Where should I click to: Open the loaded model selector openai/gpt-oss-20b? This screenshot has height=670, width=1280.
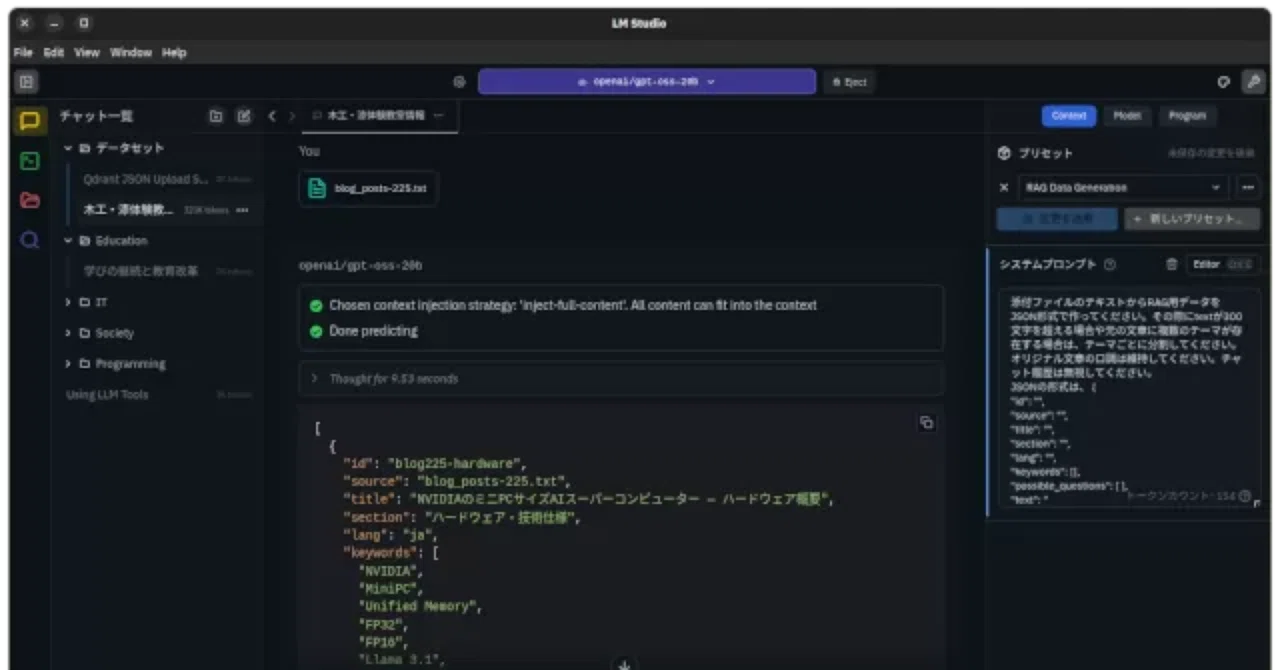pyautogui.click(x=647, y=82)
